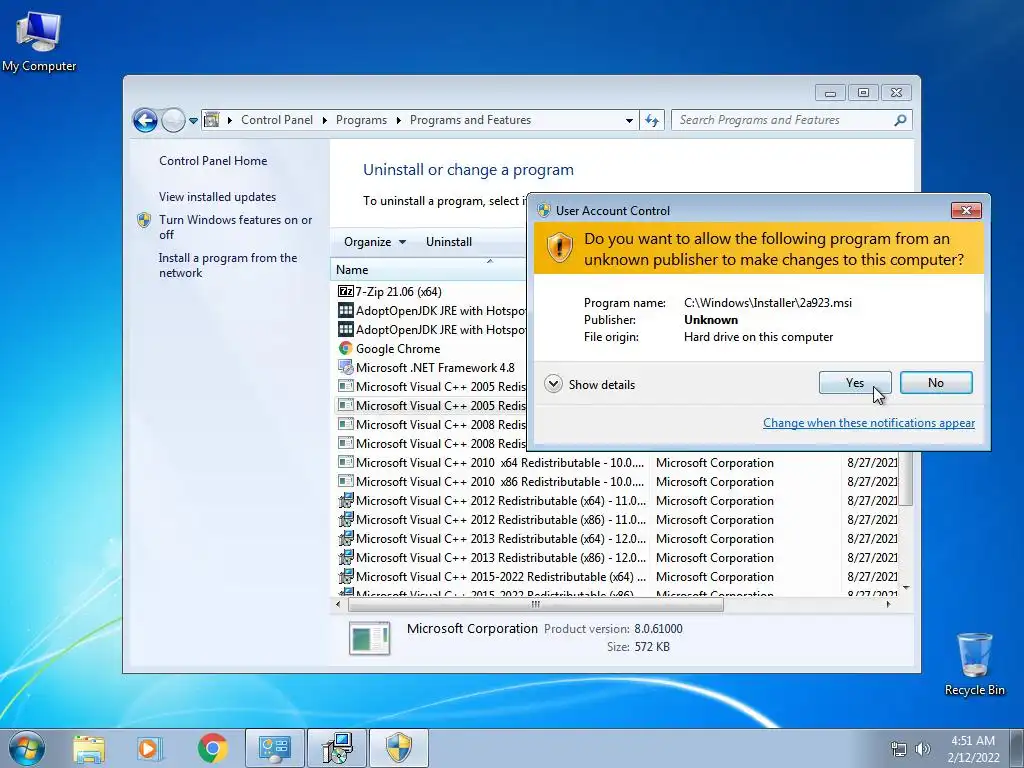Click Yes in User Account Control
The width and height of the screenshot is (1024, 768).
click(x=855, y=383)
